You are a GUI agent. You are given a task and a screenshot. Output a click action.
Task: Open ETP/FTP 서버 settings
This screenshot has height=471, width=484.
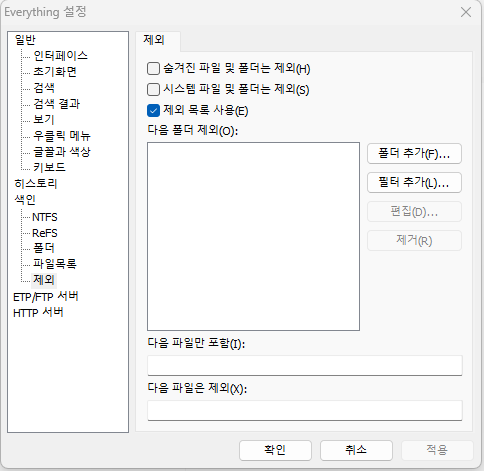coord(46,296)
